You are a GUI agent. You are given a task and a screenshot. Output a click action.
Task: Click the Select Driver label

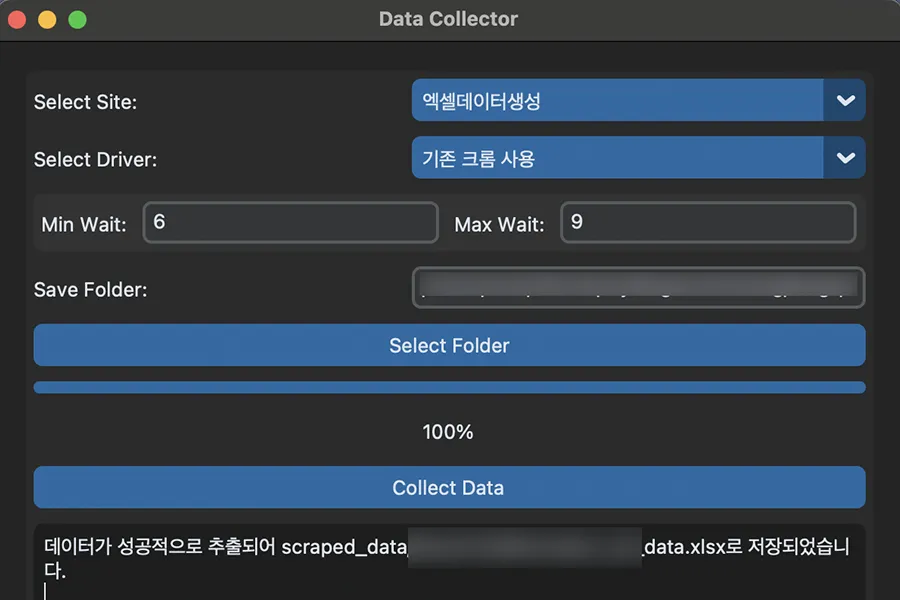pyautogui.click(x=95, y=159)
